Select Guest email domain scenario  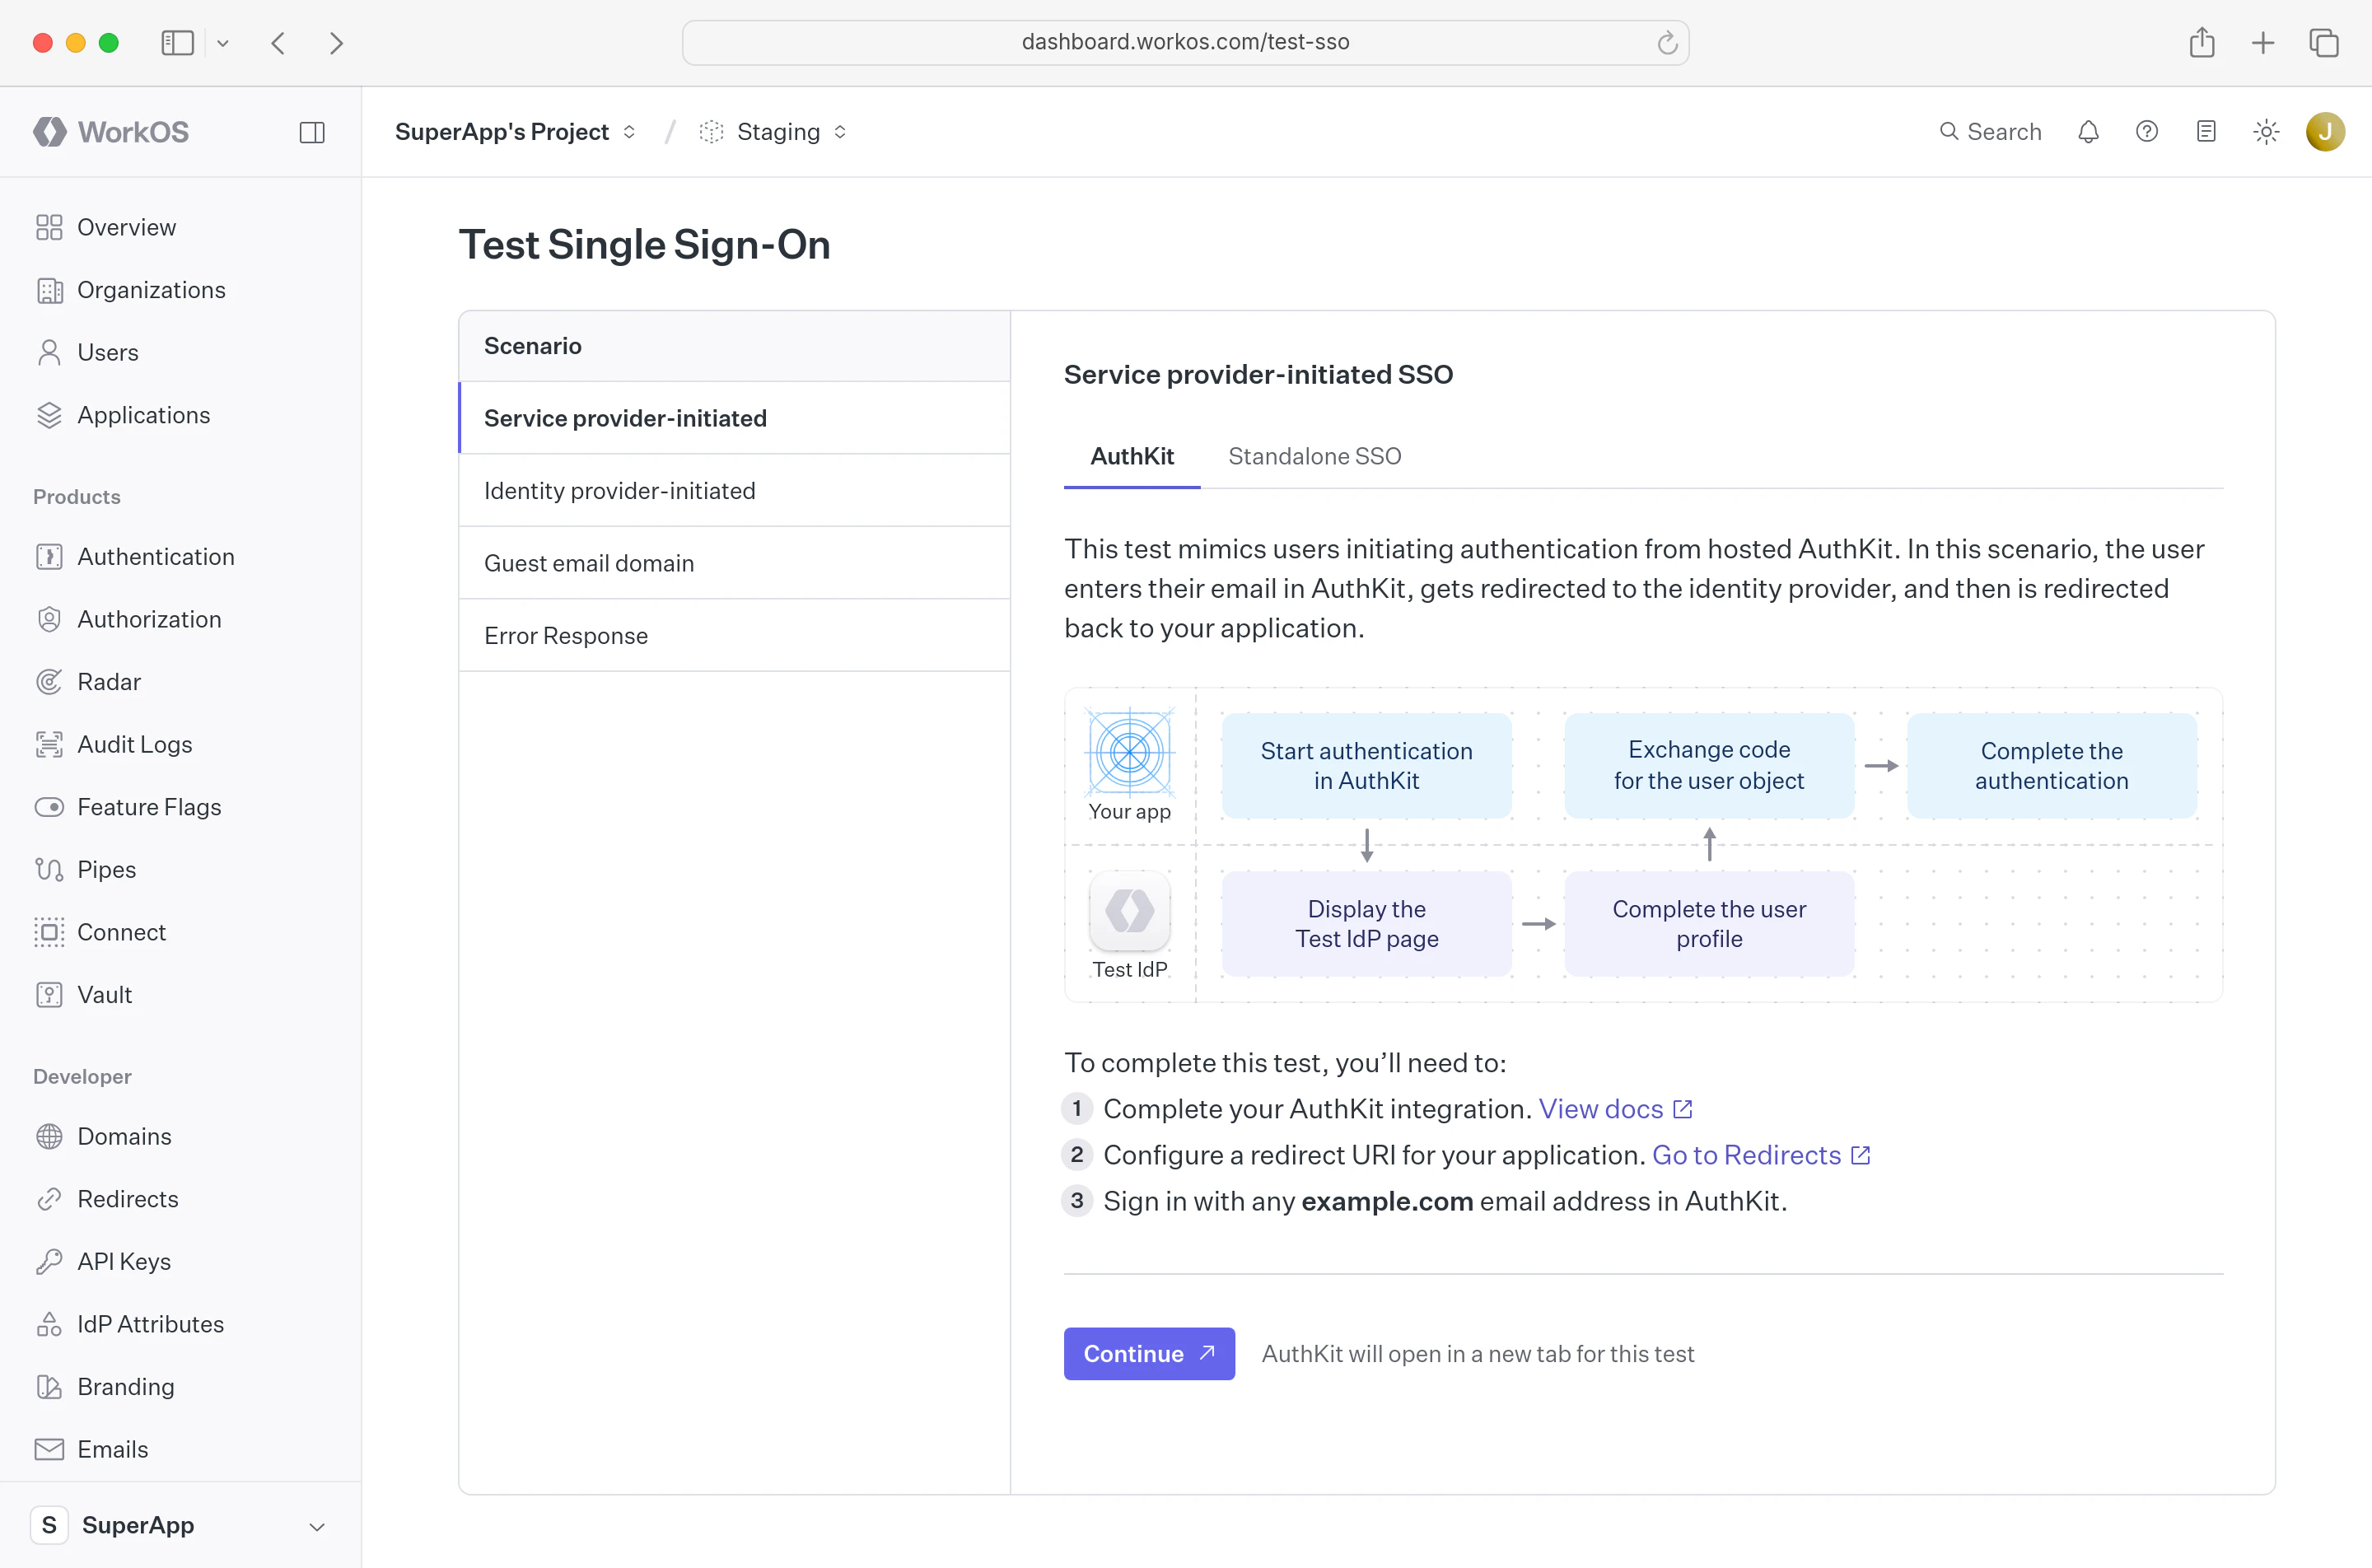pyautogui.click(x=735, y=563)
